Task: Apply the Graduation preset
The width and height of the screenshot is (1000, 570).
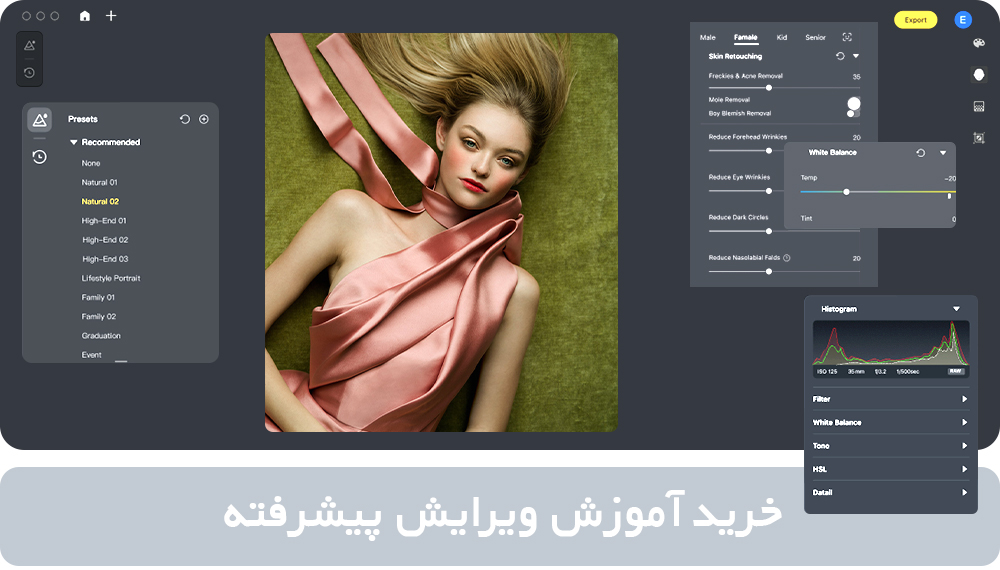Action: coord(101,335)
